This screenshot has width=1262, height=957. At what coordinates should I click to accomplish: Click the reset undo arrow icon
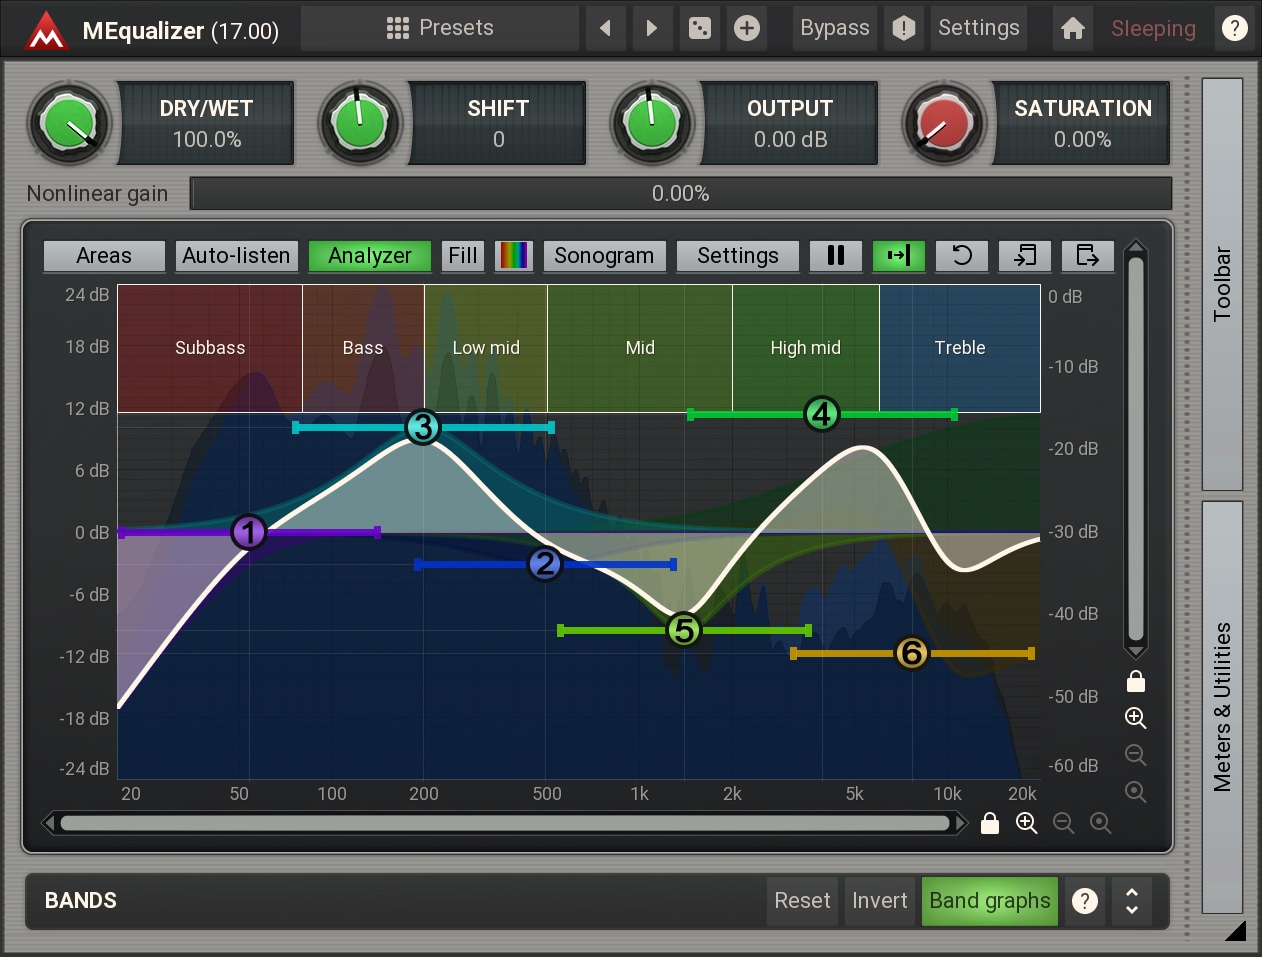coord(961,256)
